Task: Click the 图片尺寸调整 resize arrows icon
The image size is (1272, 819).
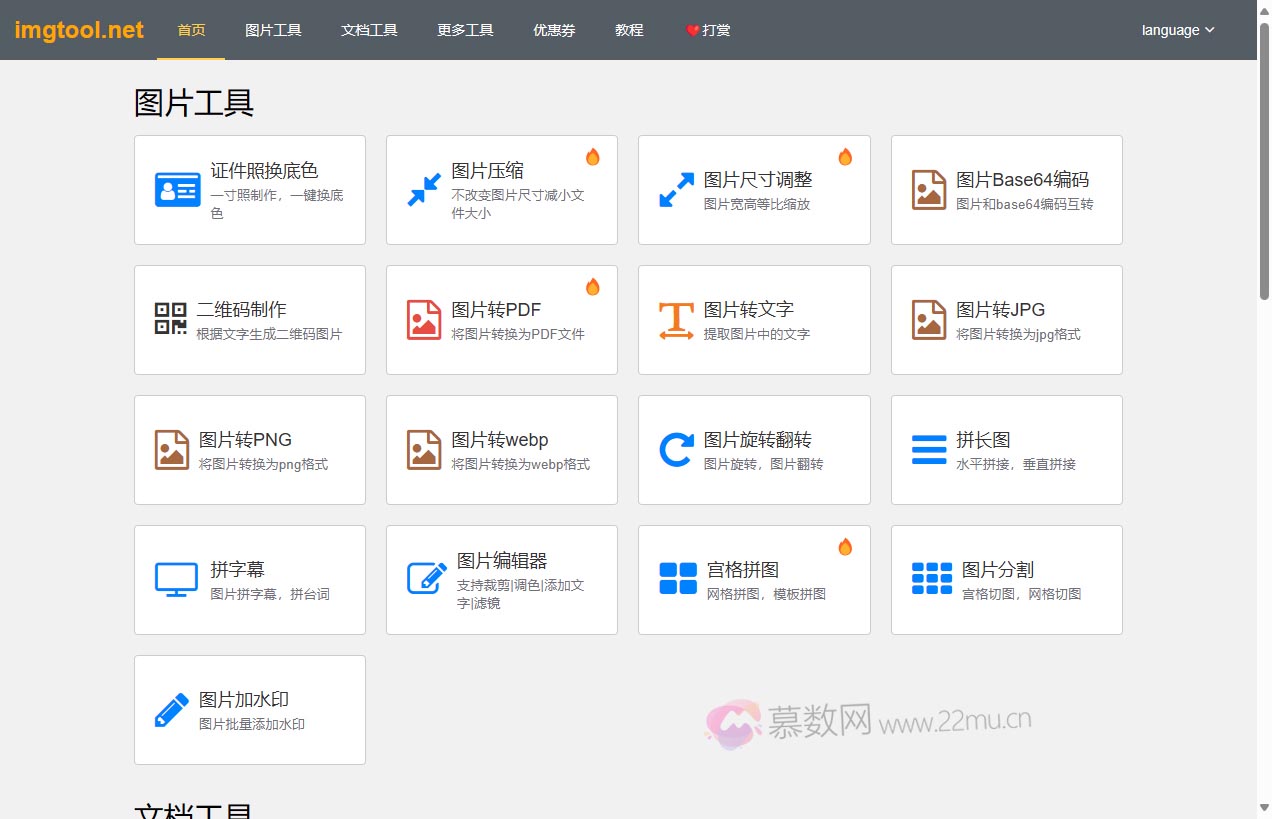Action: (x=677, y=189)
